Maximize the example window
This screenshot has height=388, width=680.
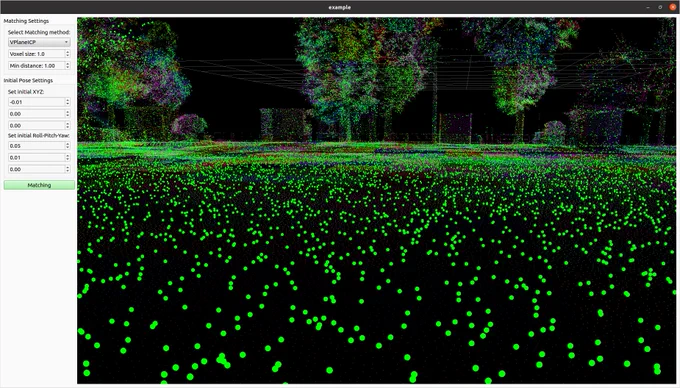pyautogui.click(x=660, y=7)
